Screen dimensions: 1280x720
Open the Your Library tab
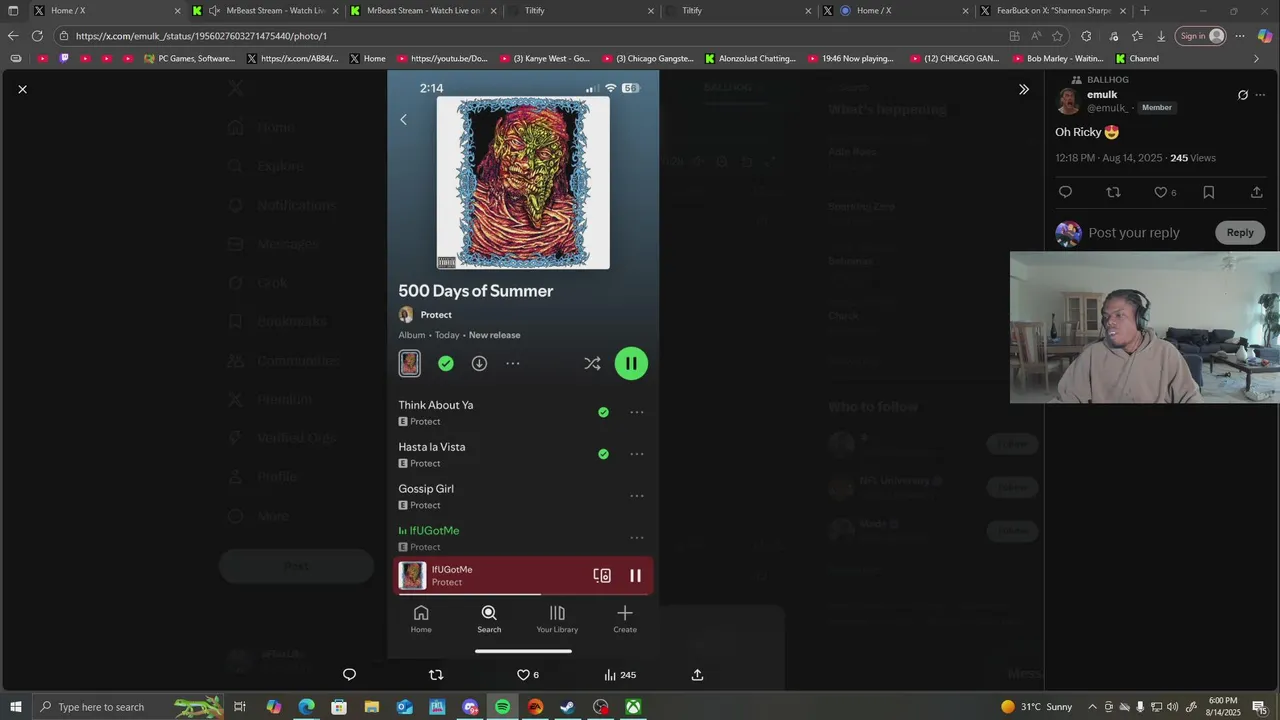click(x=557, y=619)
